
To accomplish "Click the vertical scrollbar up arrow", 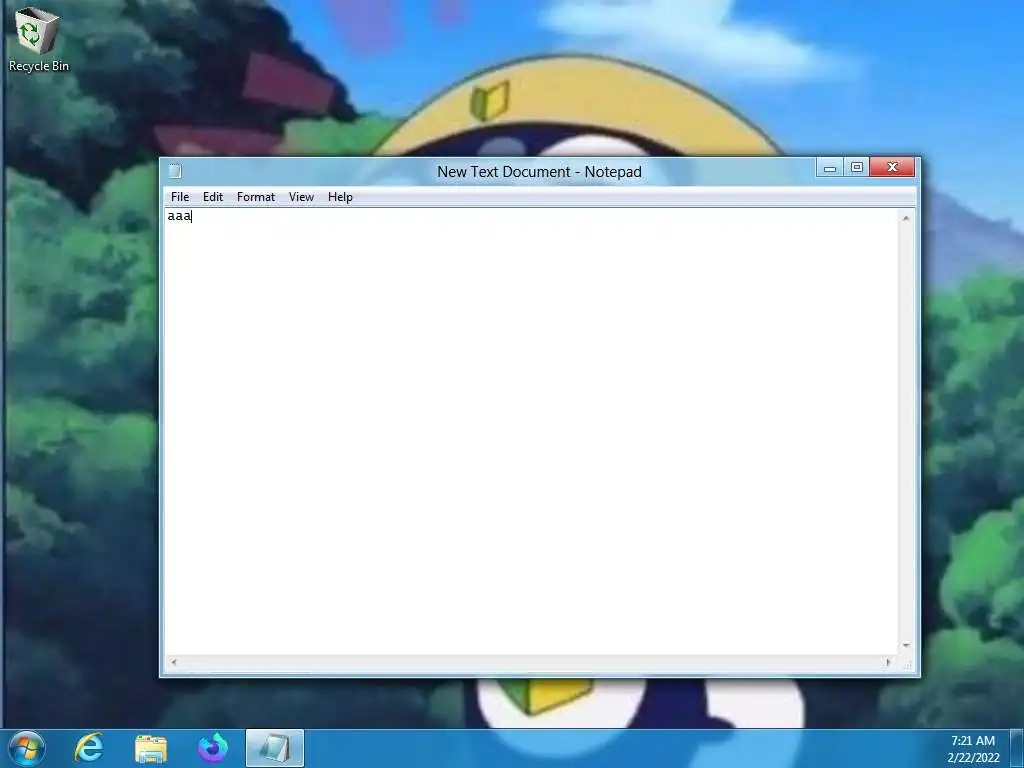I will 906,218.
